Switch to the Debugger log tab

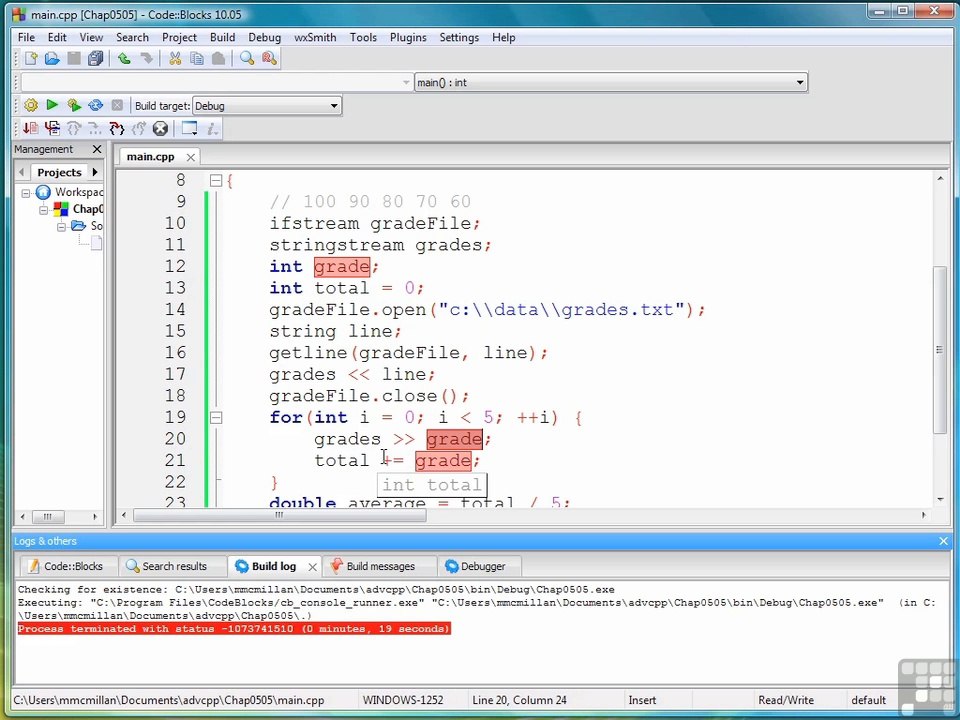coord(482,566)
